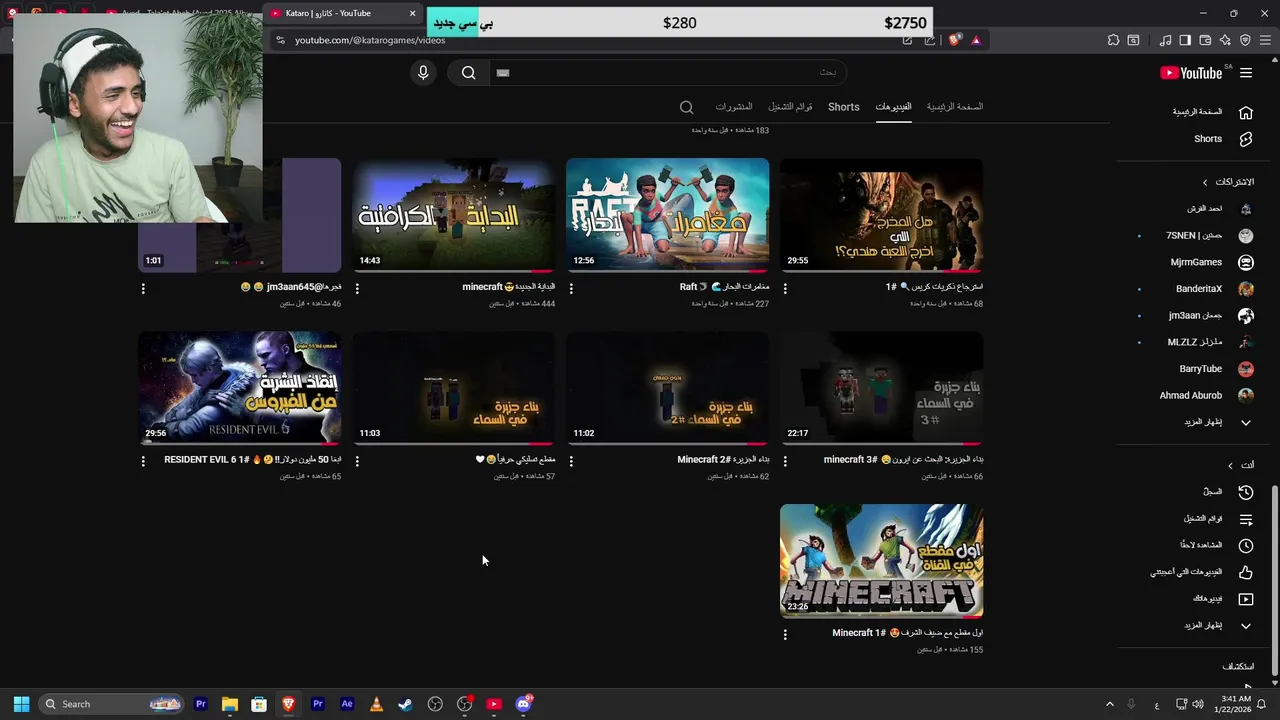
Task: Open Brave playlist music note icon
Action: point(1165,40)
